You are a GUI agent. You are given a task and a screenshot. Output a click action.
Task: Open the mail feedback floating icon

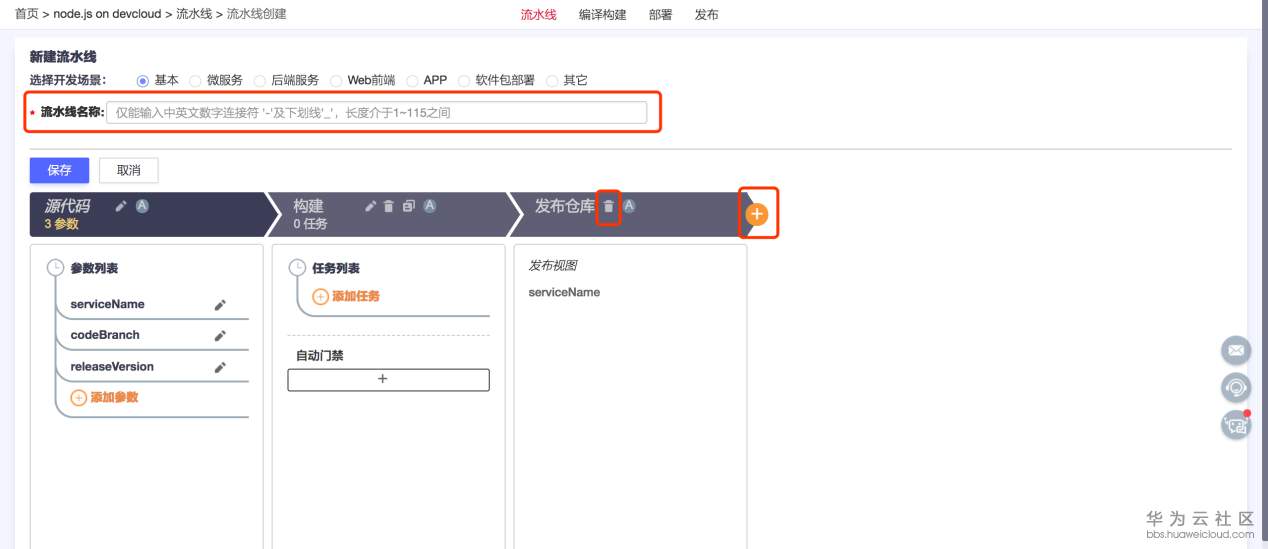pos(1237,351)
